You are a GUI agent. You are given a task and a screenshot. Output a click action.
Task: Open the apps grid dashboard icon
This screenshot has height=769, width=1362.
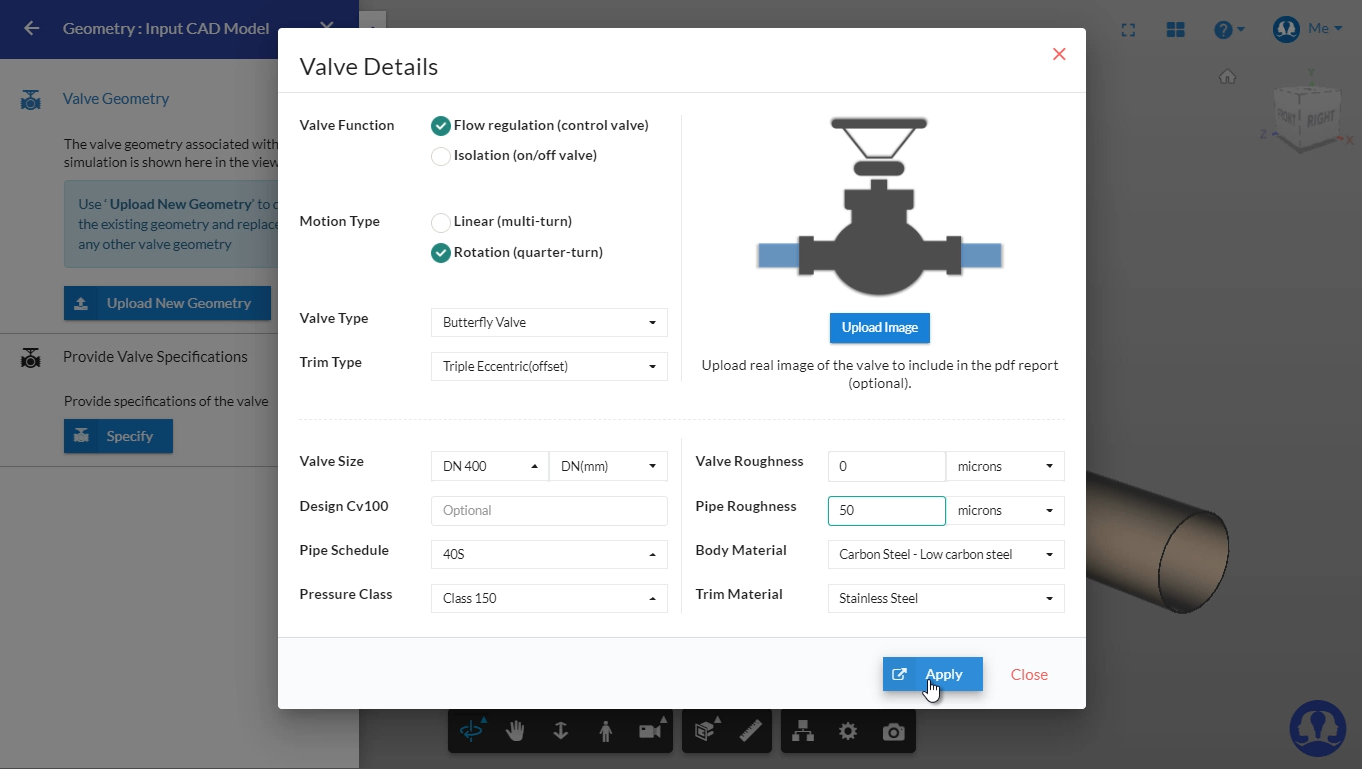(1175, 30)
